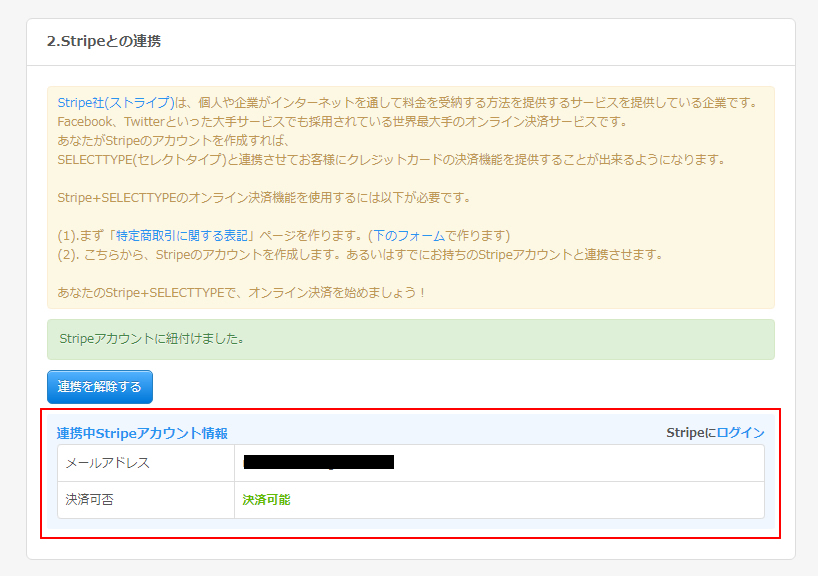Click the line mentioning Facebook、Twitter
This screenshot has height=576, width=818.
point(340,122)
